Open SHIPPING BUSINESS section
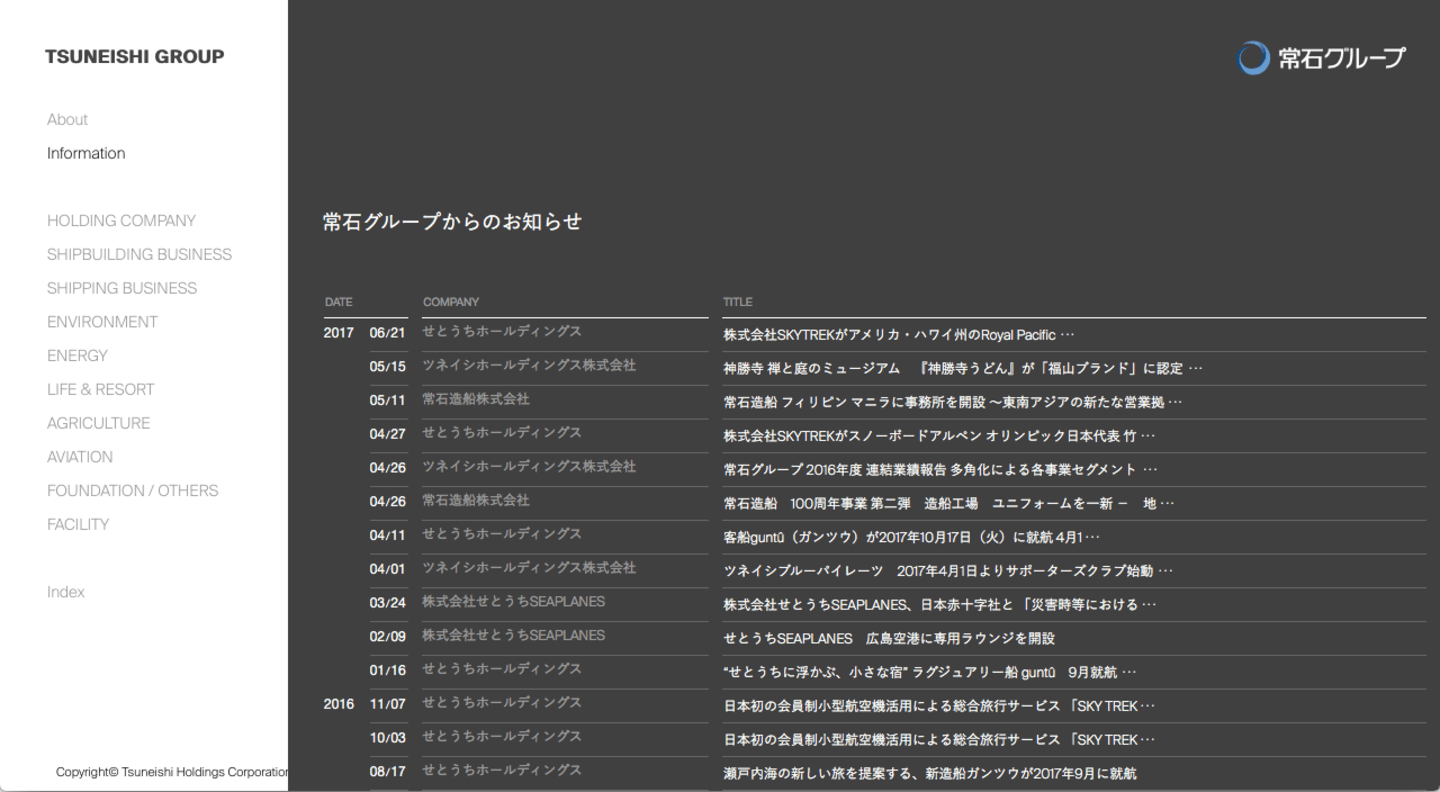The image size is (1440, 792). (x=122, y=288)
